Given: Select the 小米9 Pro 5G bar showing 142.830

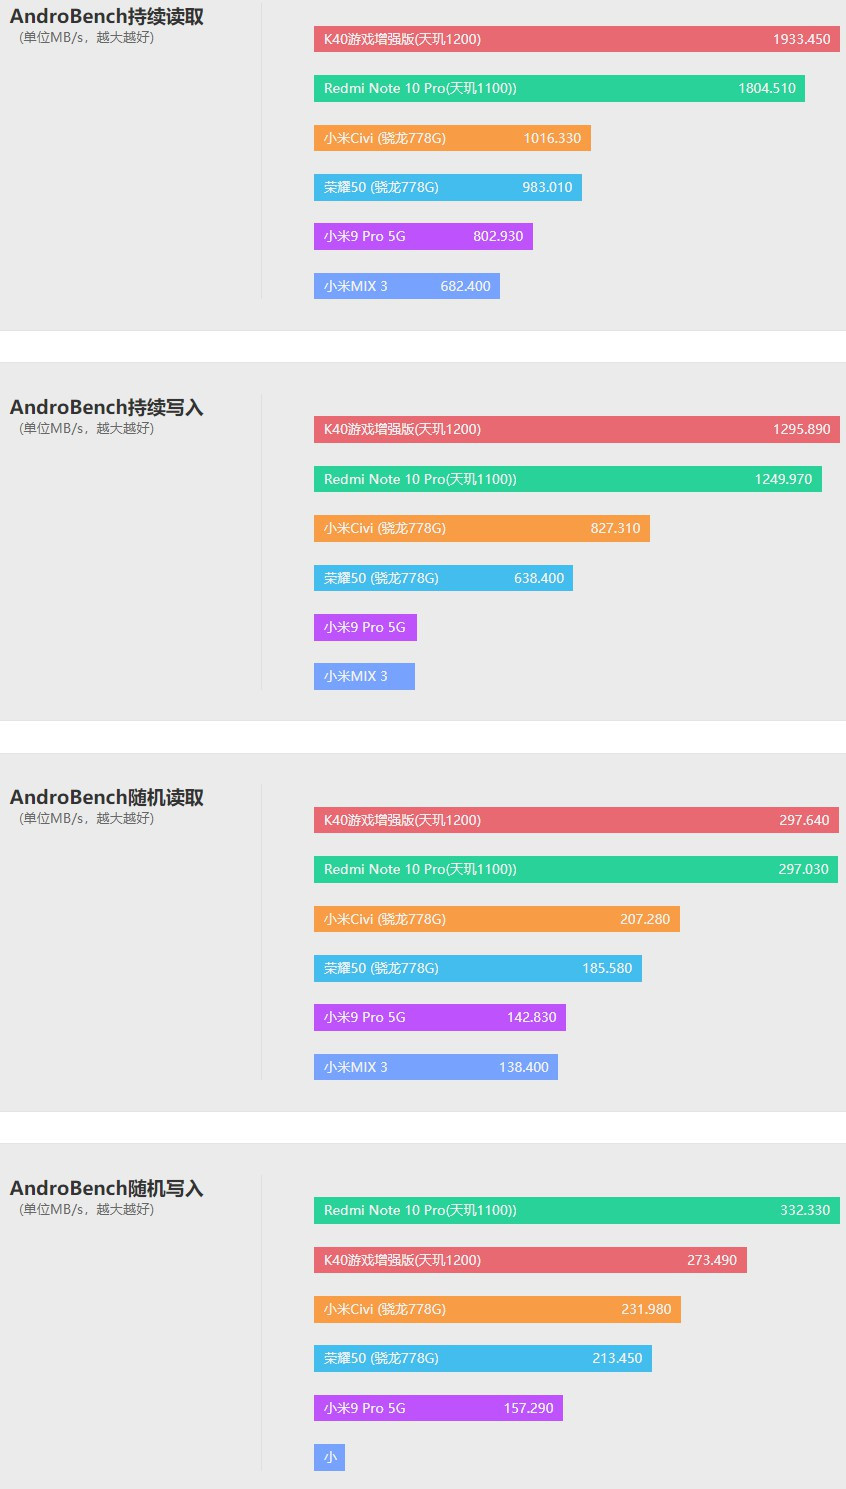Looking at the screenshot, I should (x=440, y=1017).
